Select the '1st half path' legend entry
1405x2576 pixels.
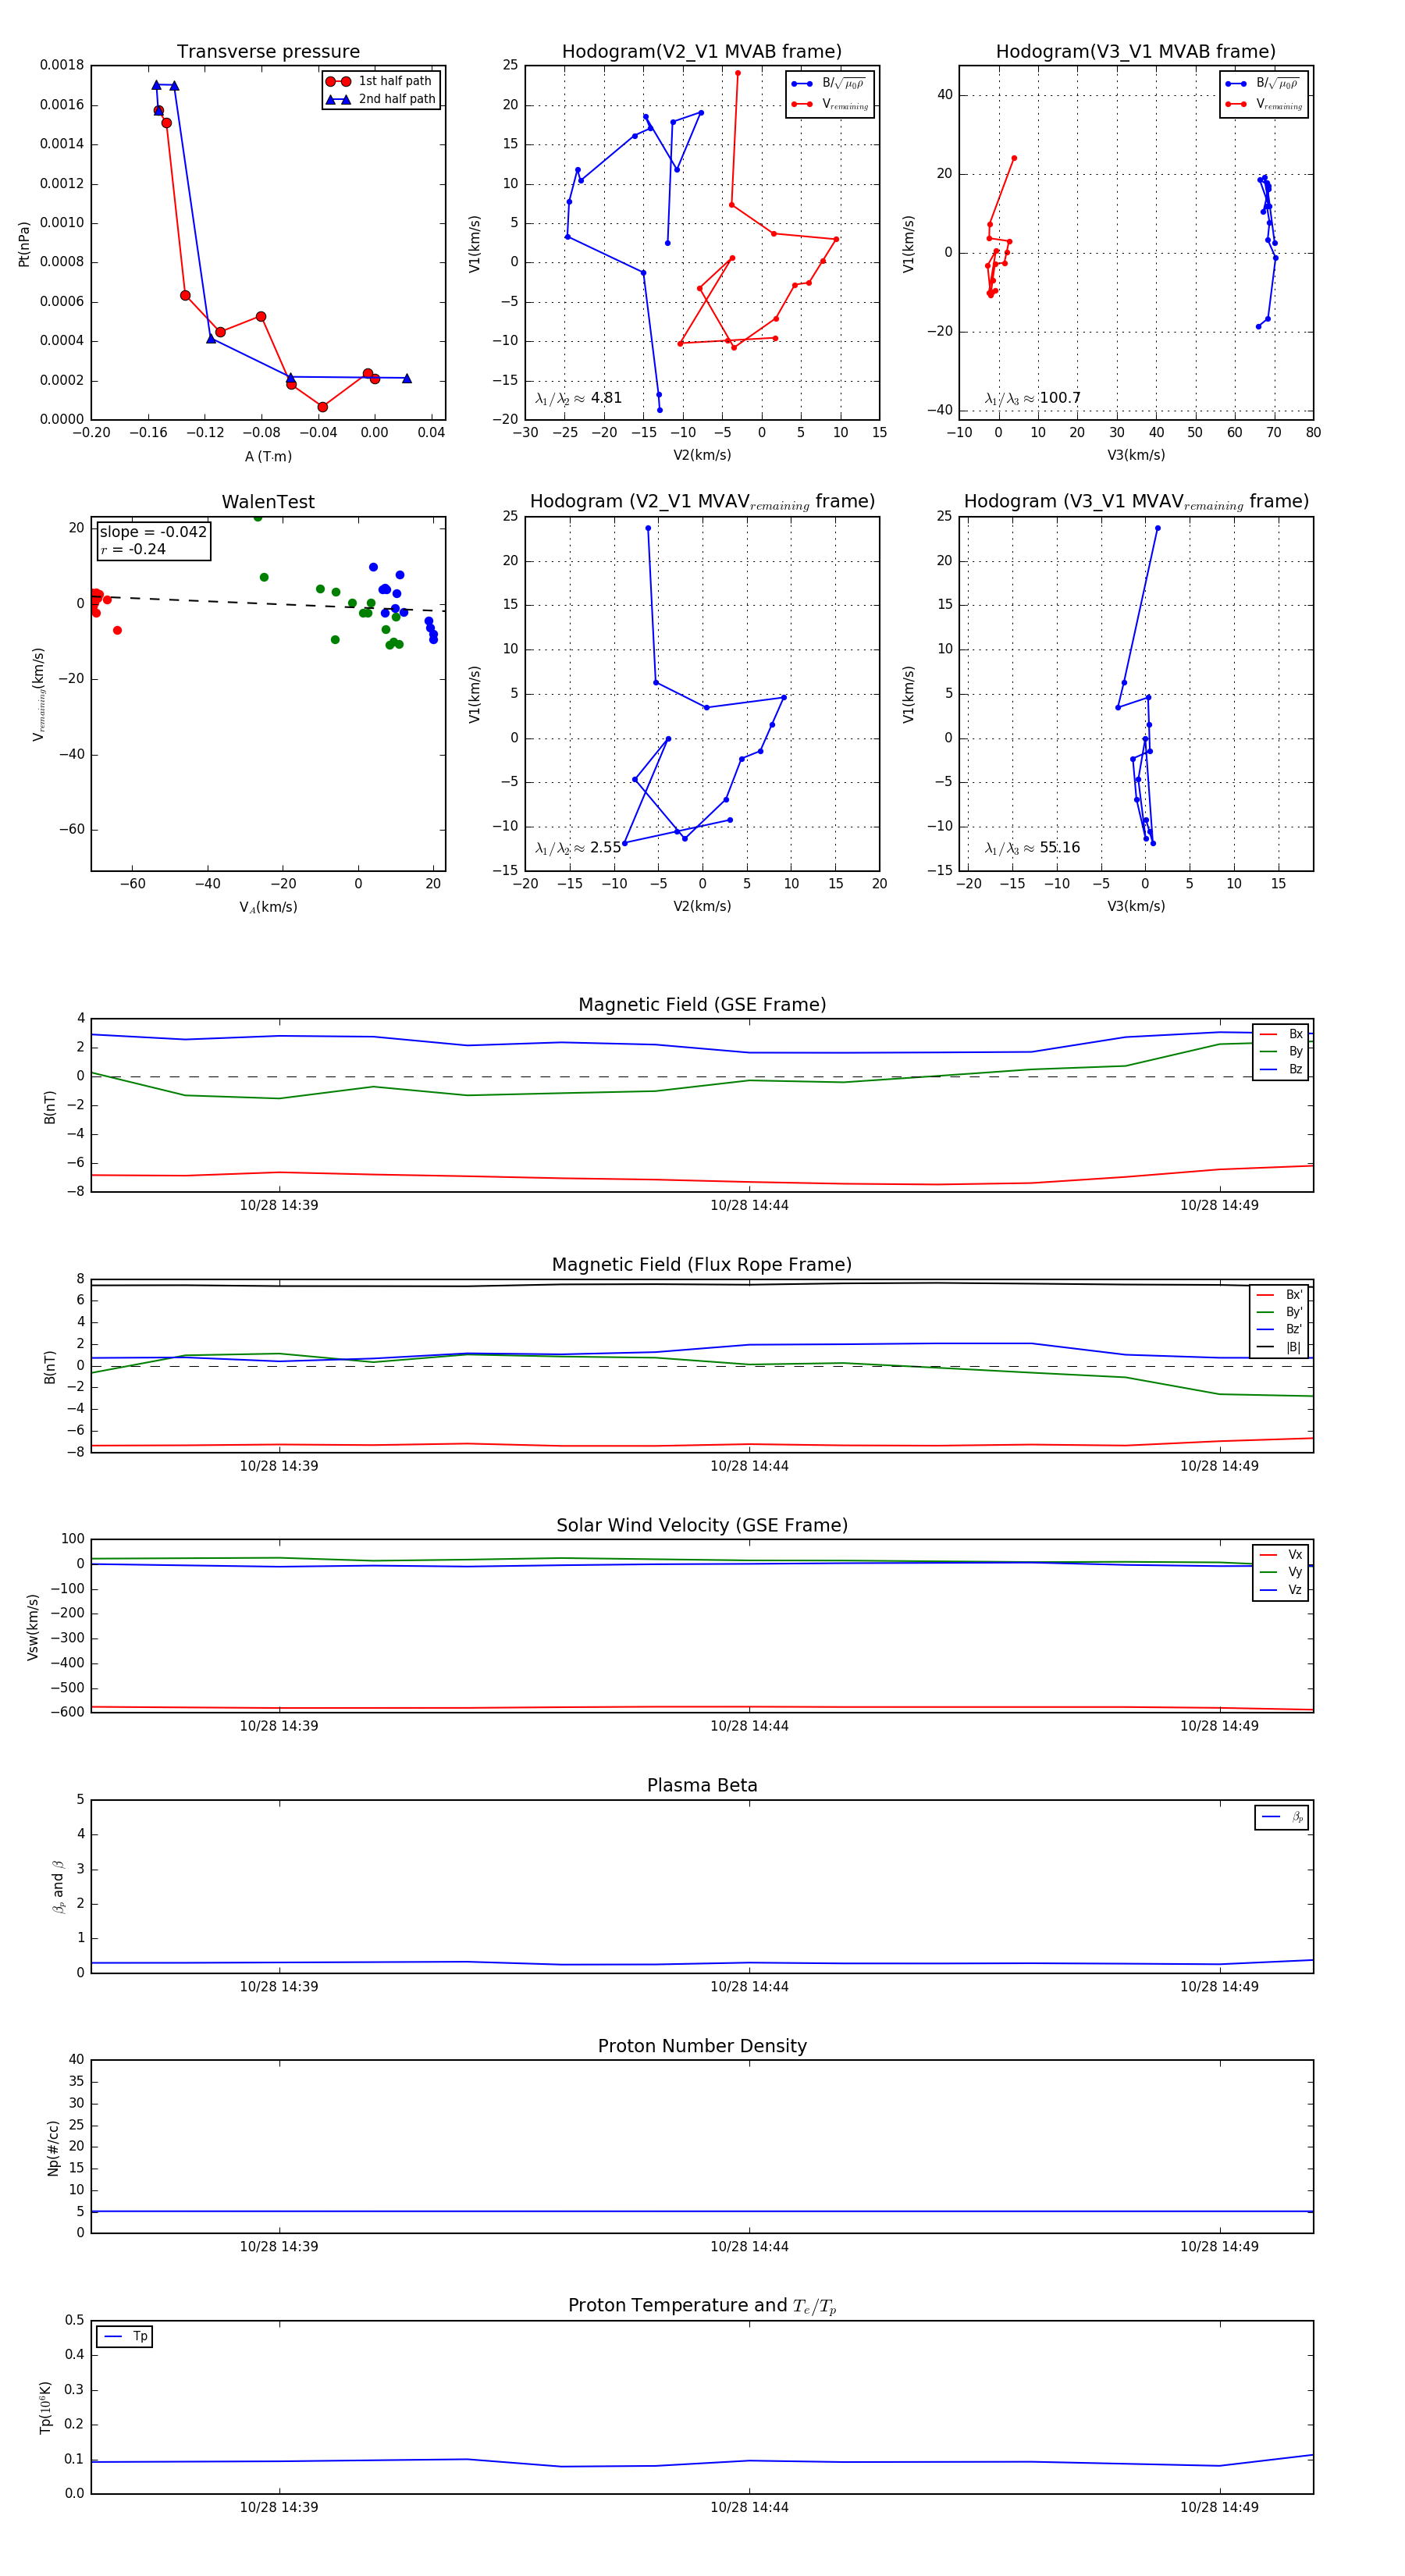(x=380, y=81)
